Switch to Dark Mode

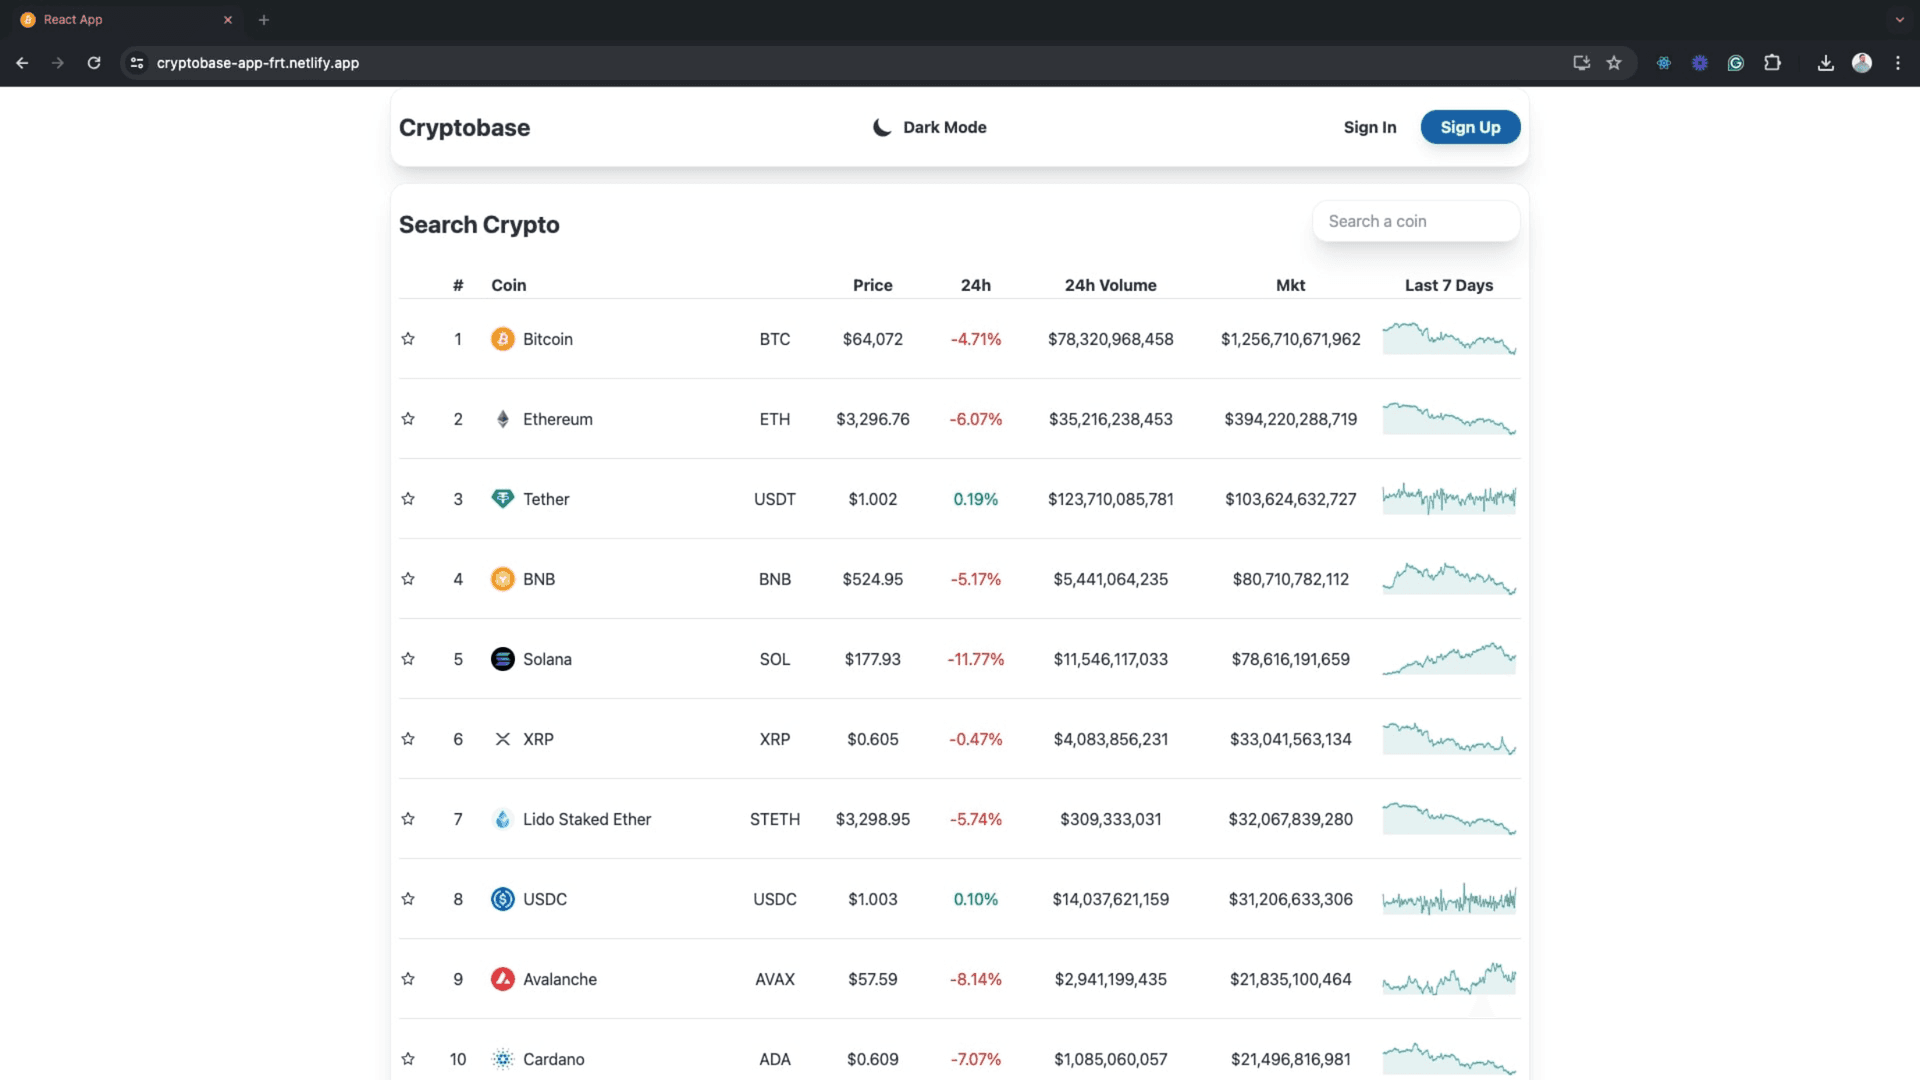929,127
